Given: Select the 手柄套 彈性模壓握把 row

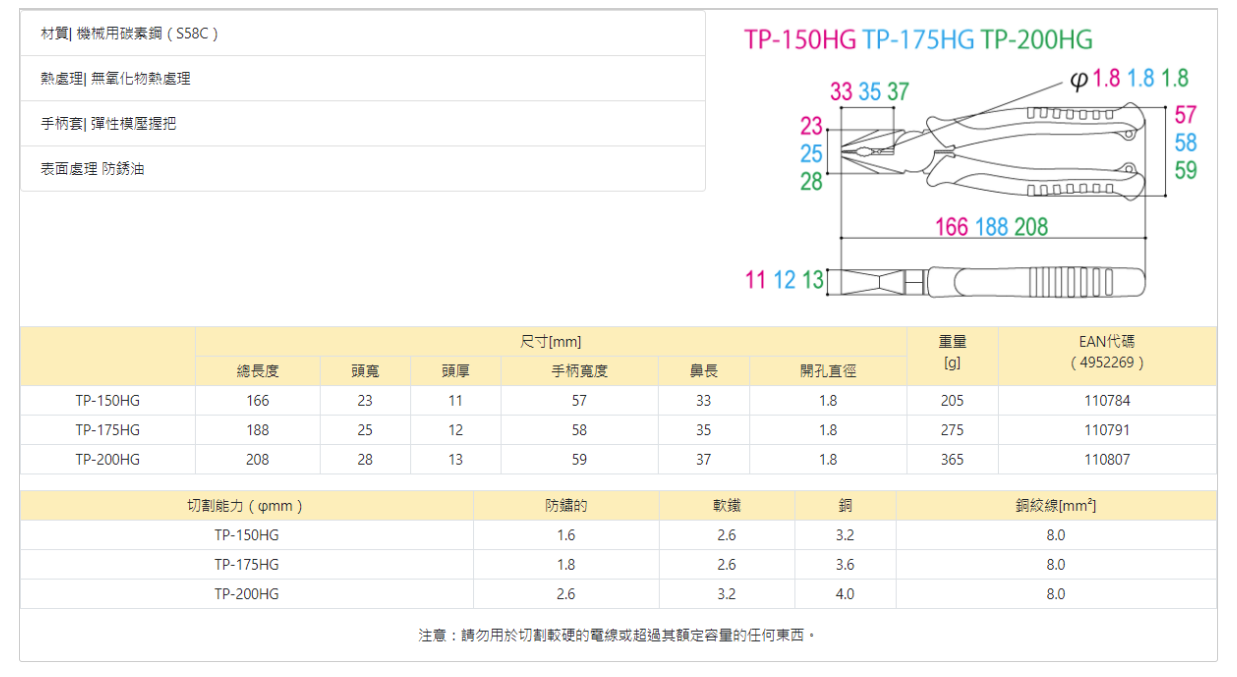Looking at the screenshot, I should 362,124.
